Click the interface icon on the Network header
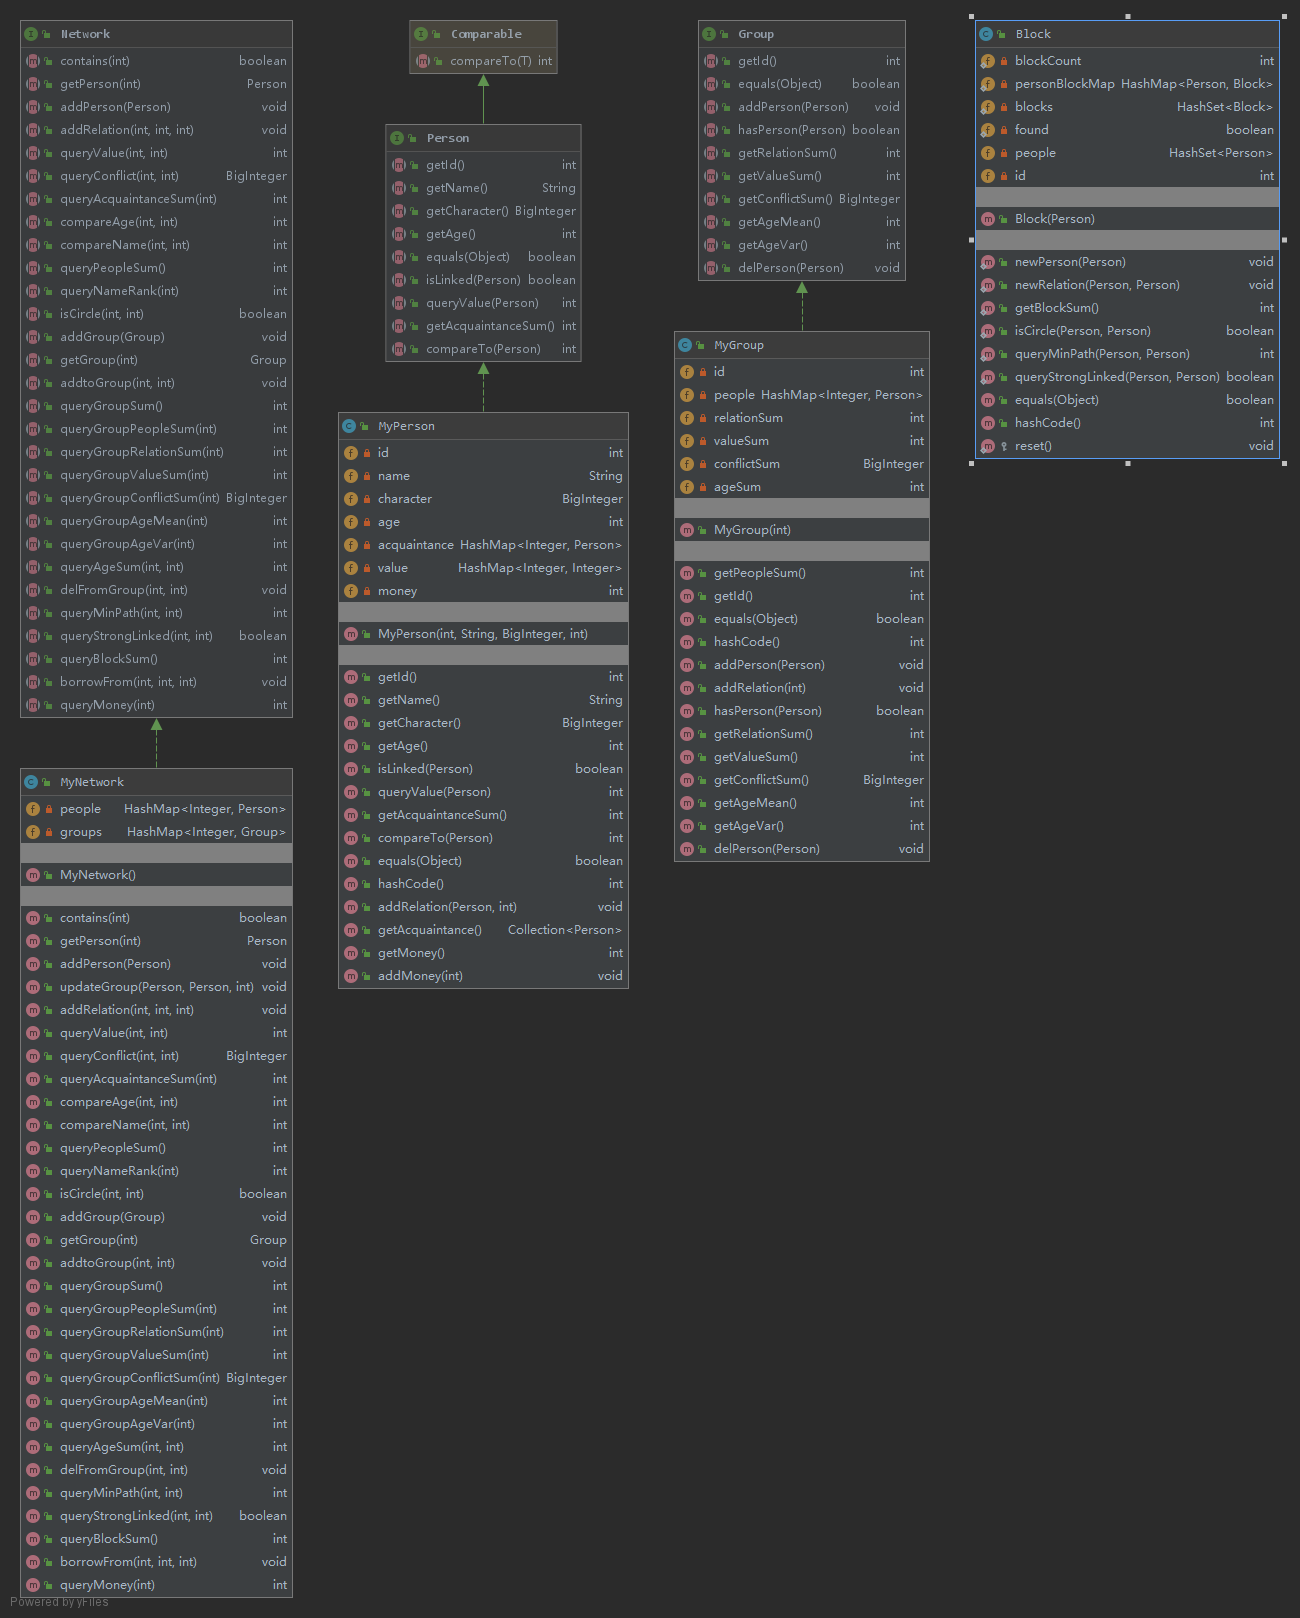Image resolution: width=1300 pixels, height=1618 pixels. (31, 34)
